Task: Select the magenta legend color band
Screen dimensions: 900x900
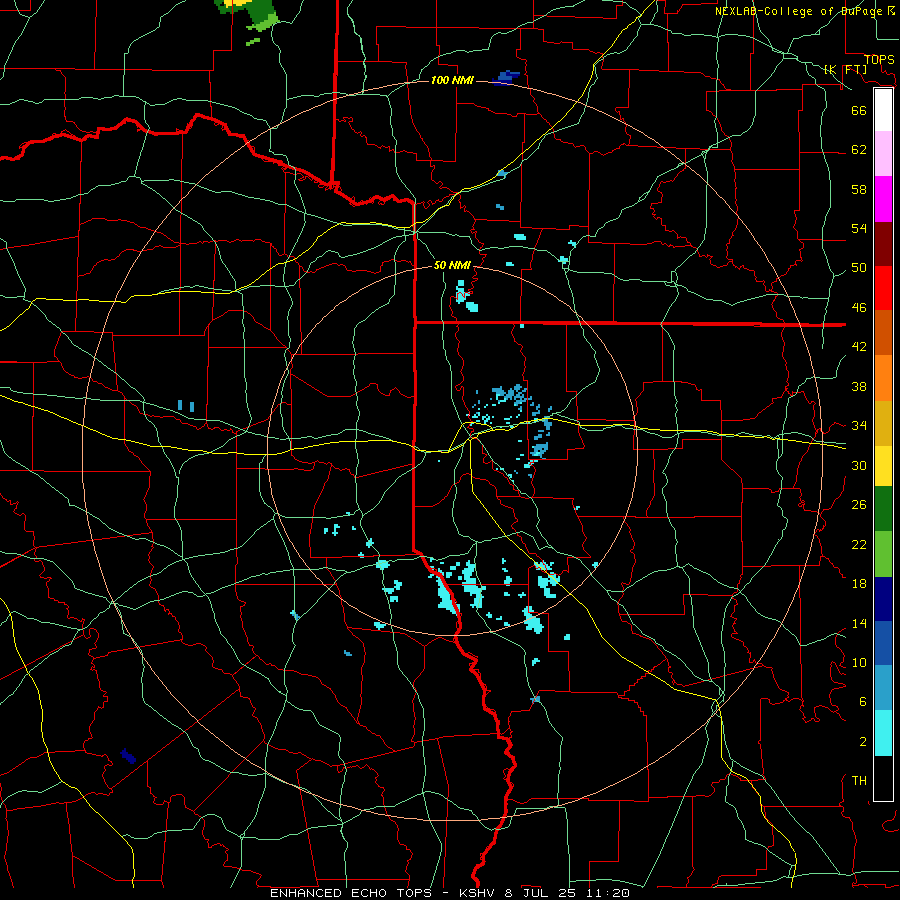Action: coord(883,199)
